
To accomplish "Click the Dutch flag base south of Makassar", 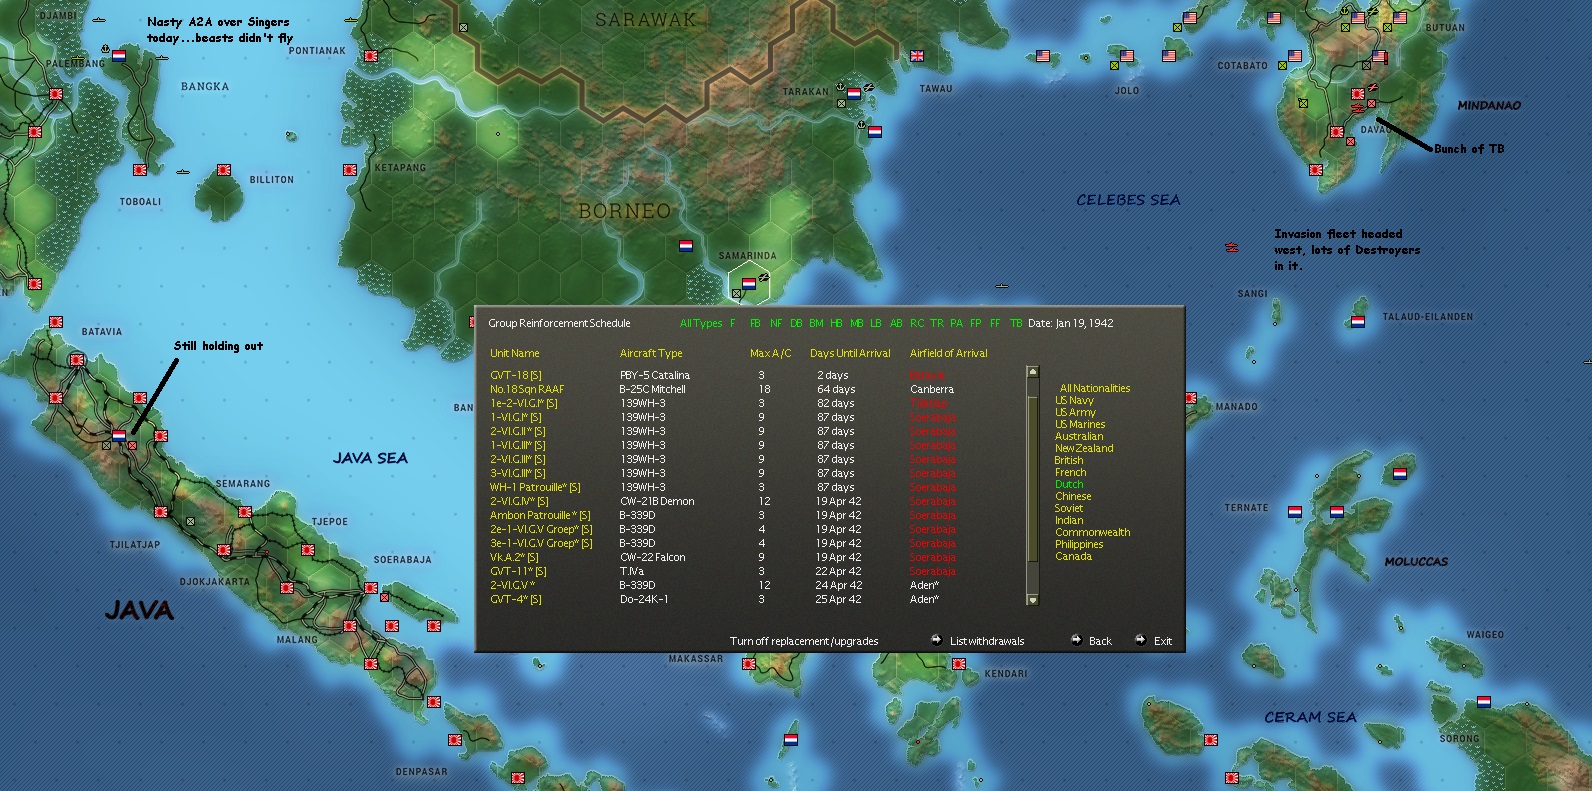I will coord(791,740).
